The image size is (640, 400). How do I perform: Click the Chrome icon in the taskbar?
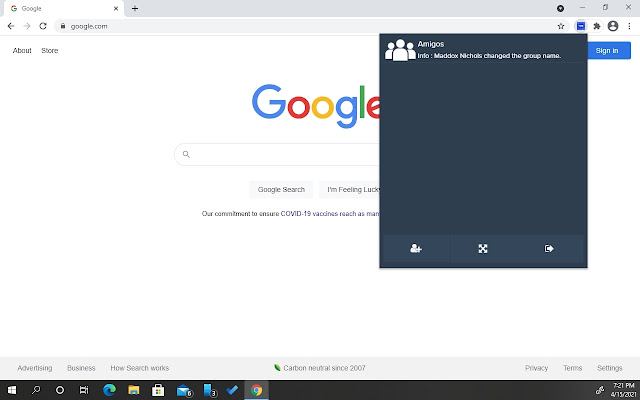pyautogui.click(x=257, y=390)
